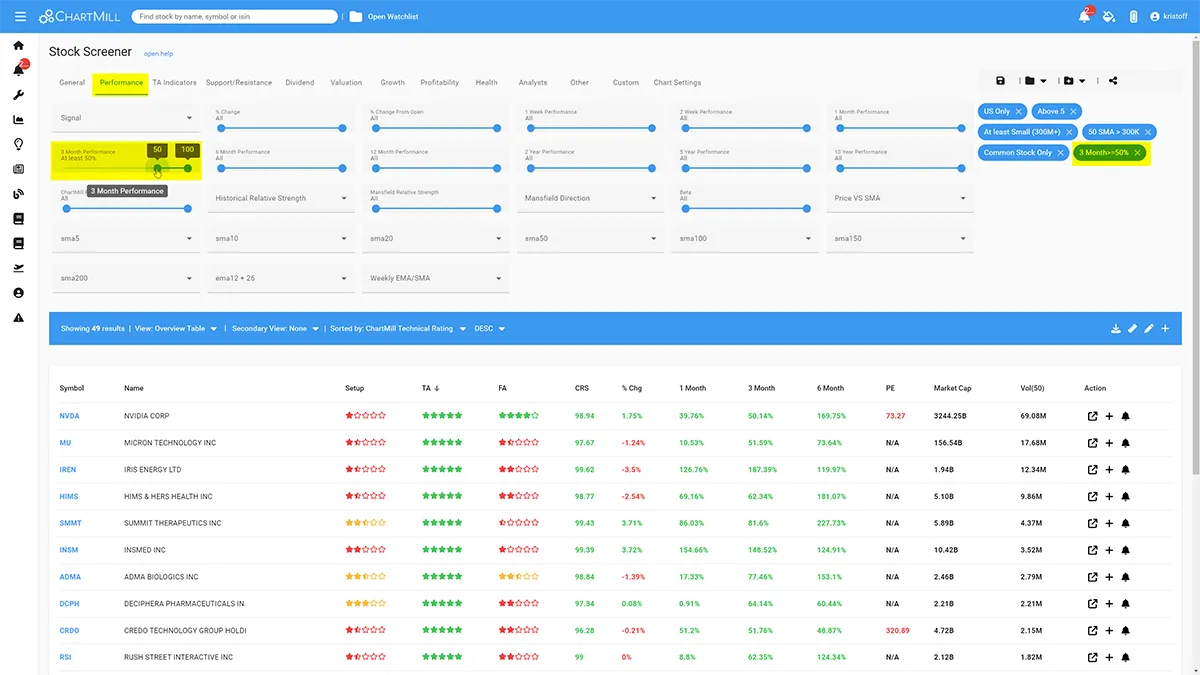Click the share screen icon

(x=1114, y=81)
